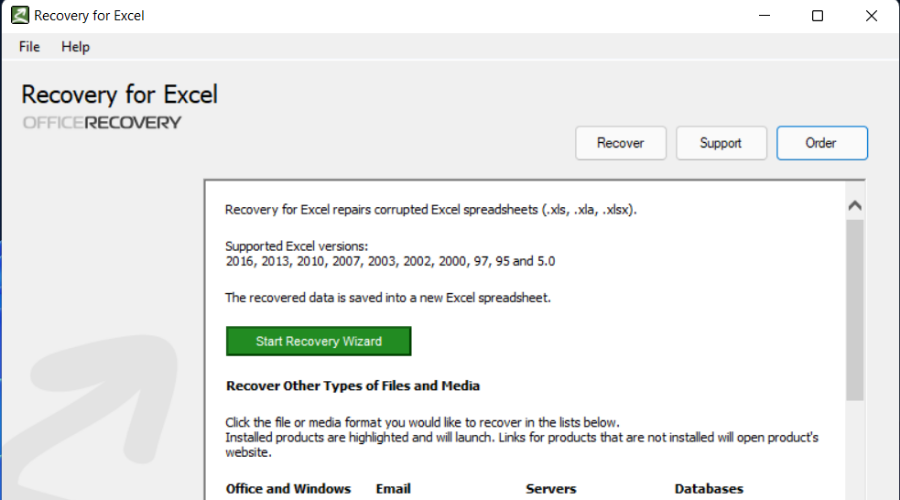Open the Help menu
Viewport: 900px width, 500px height.
pos(75,47)
